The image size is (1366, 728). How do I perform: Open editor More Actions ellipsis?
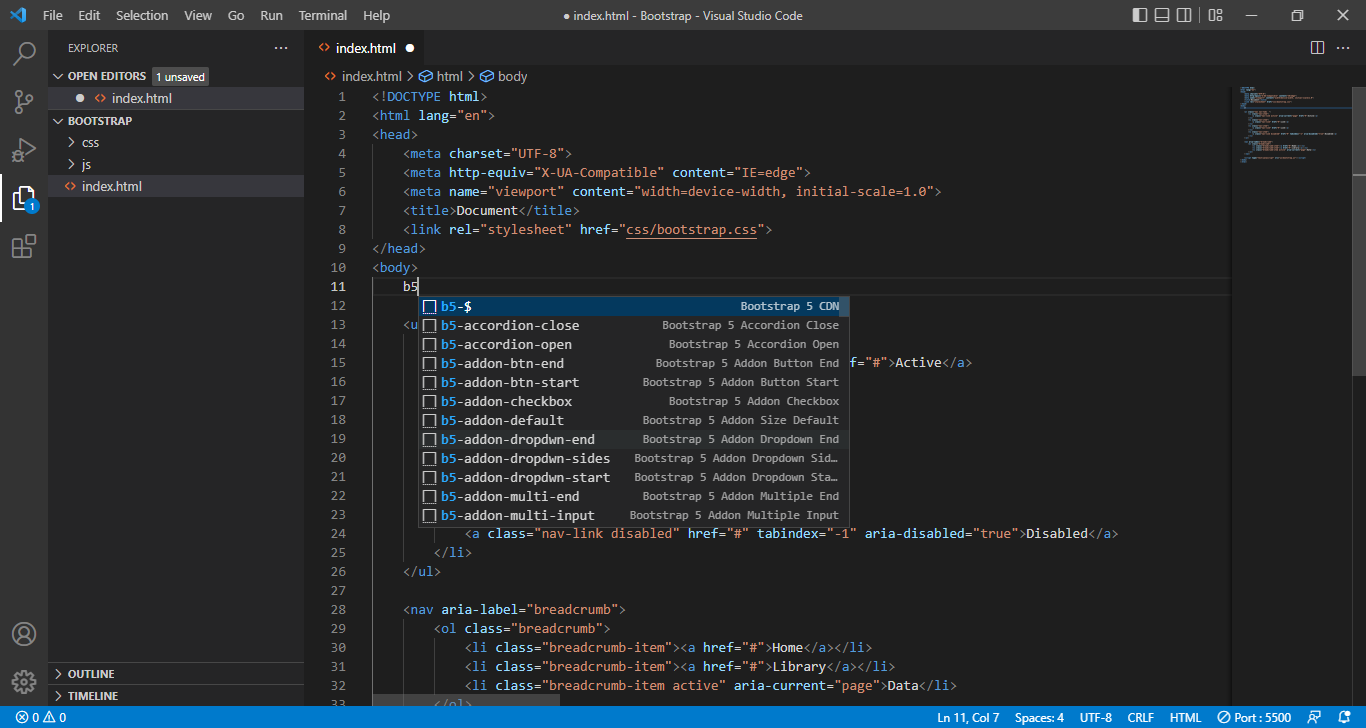(x=1343, y=48)
